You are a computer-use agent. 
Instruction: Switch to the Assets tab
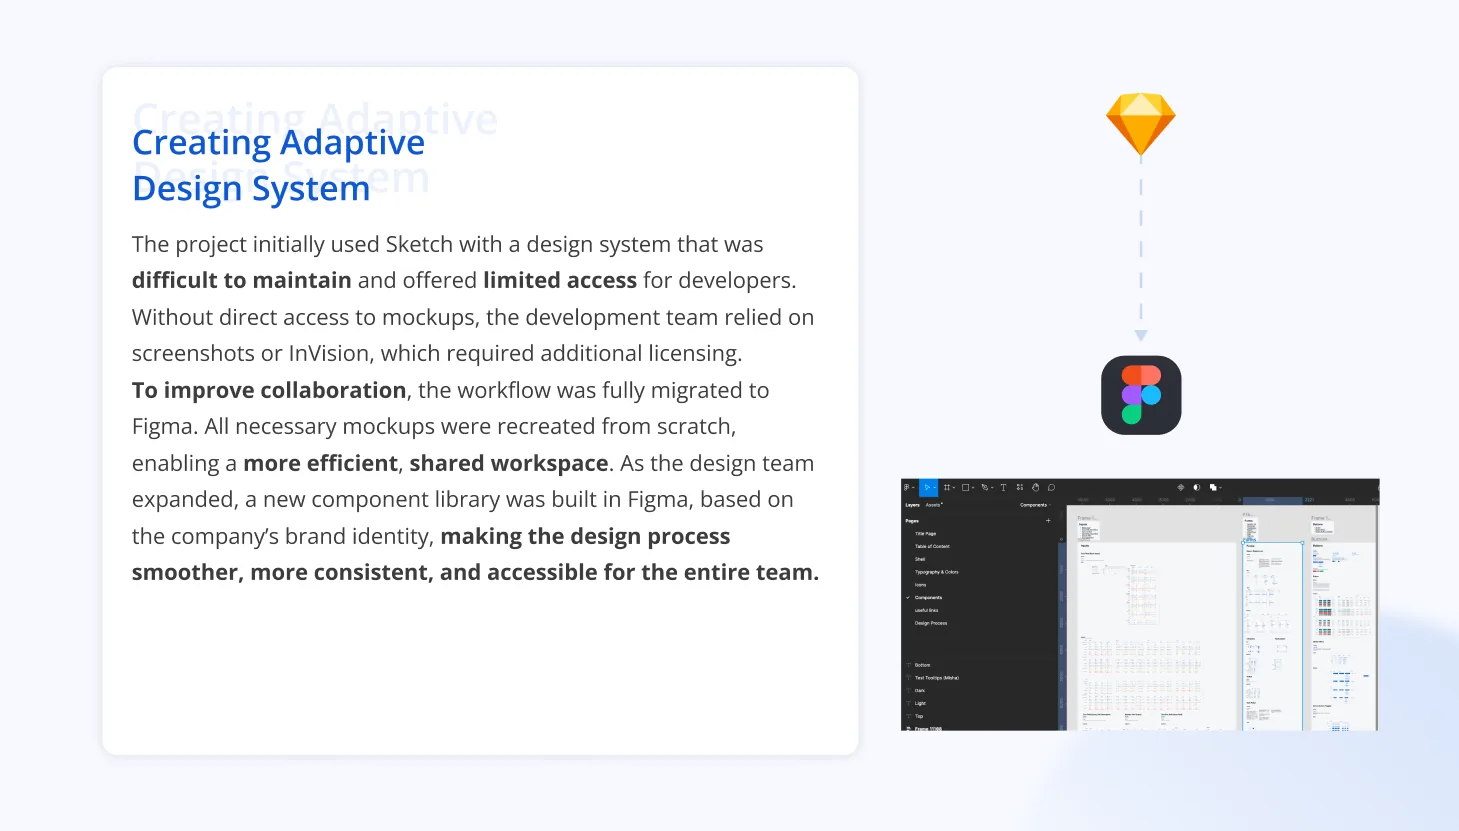(x=934, y=505)
